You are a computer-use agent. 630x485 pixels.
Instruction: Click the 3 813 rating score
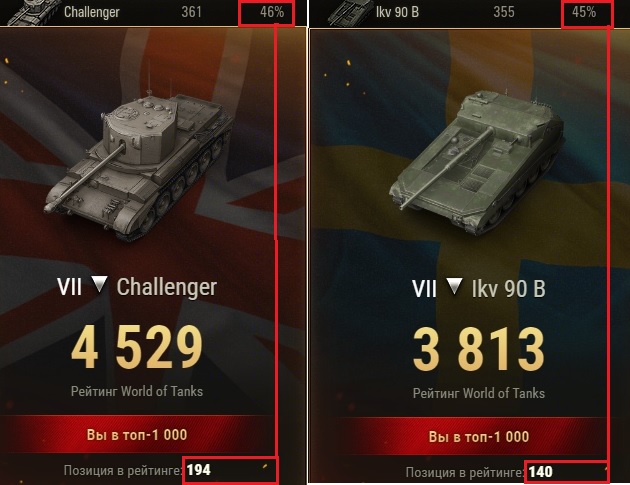479,349
